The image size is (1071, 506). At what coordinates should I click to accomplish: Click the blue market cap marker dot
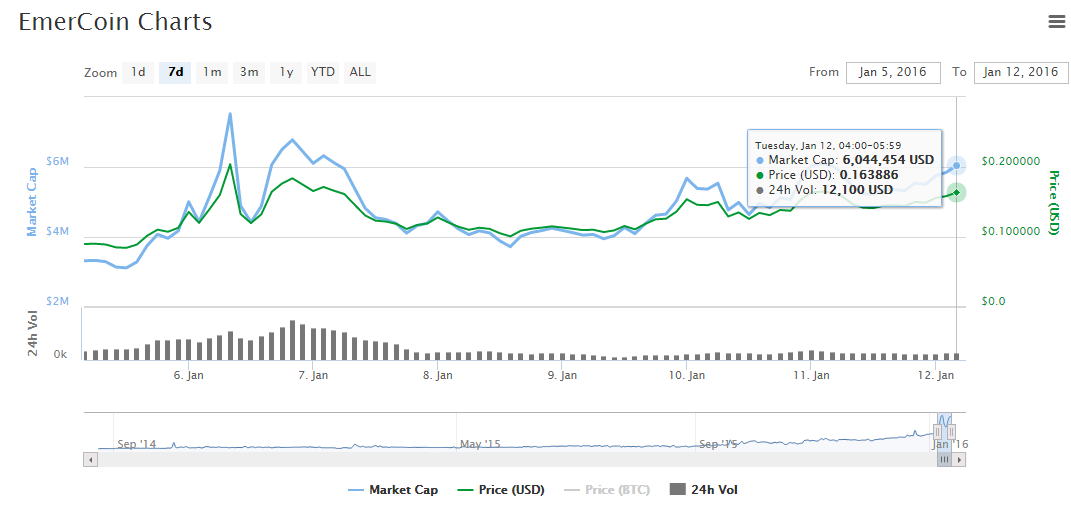tap(956, 165)
